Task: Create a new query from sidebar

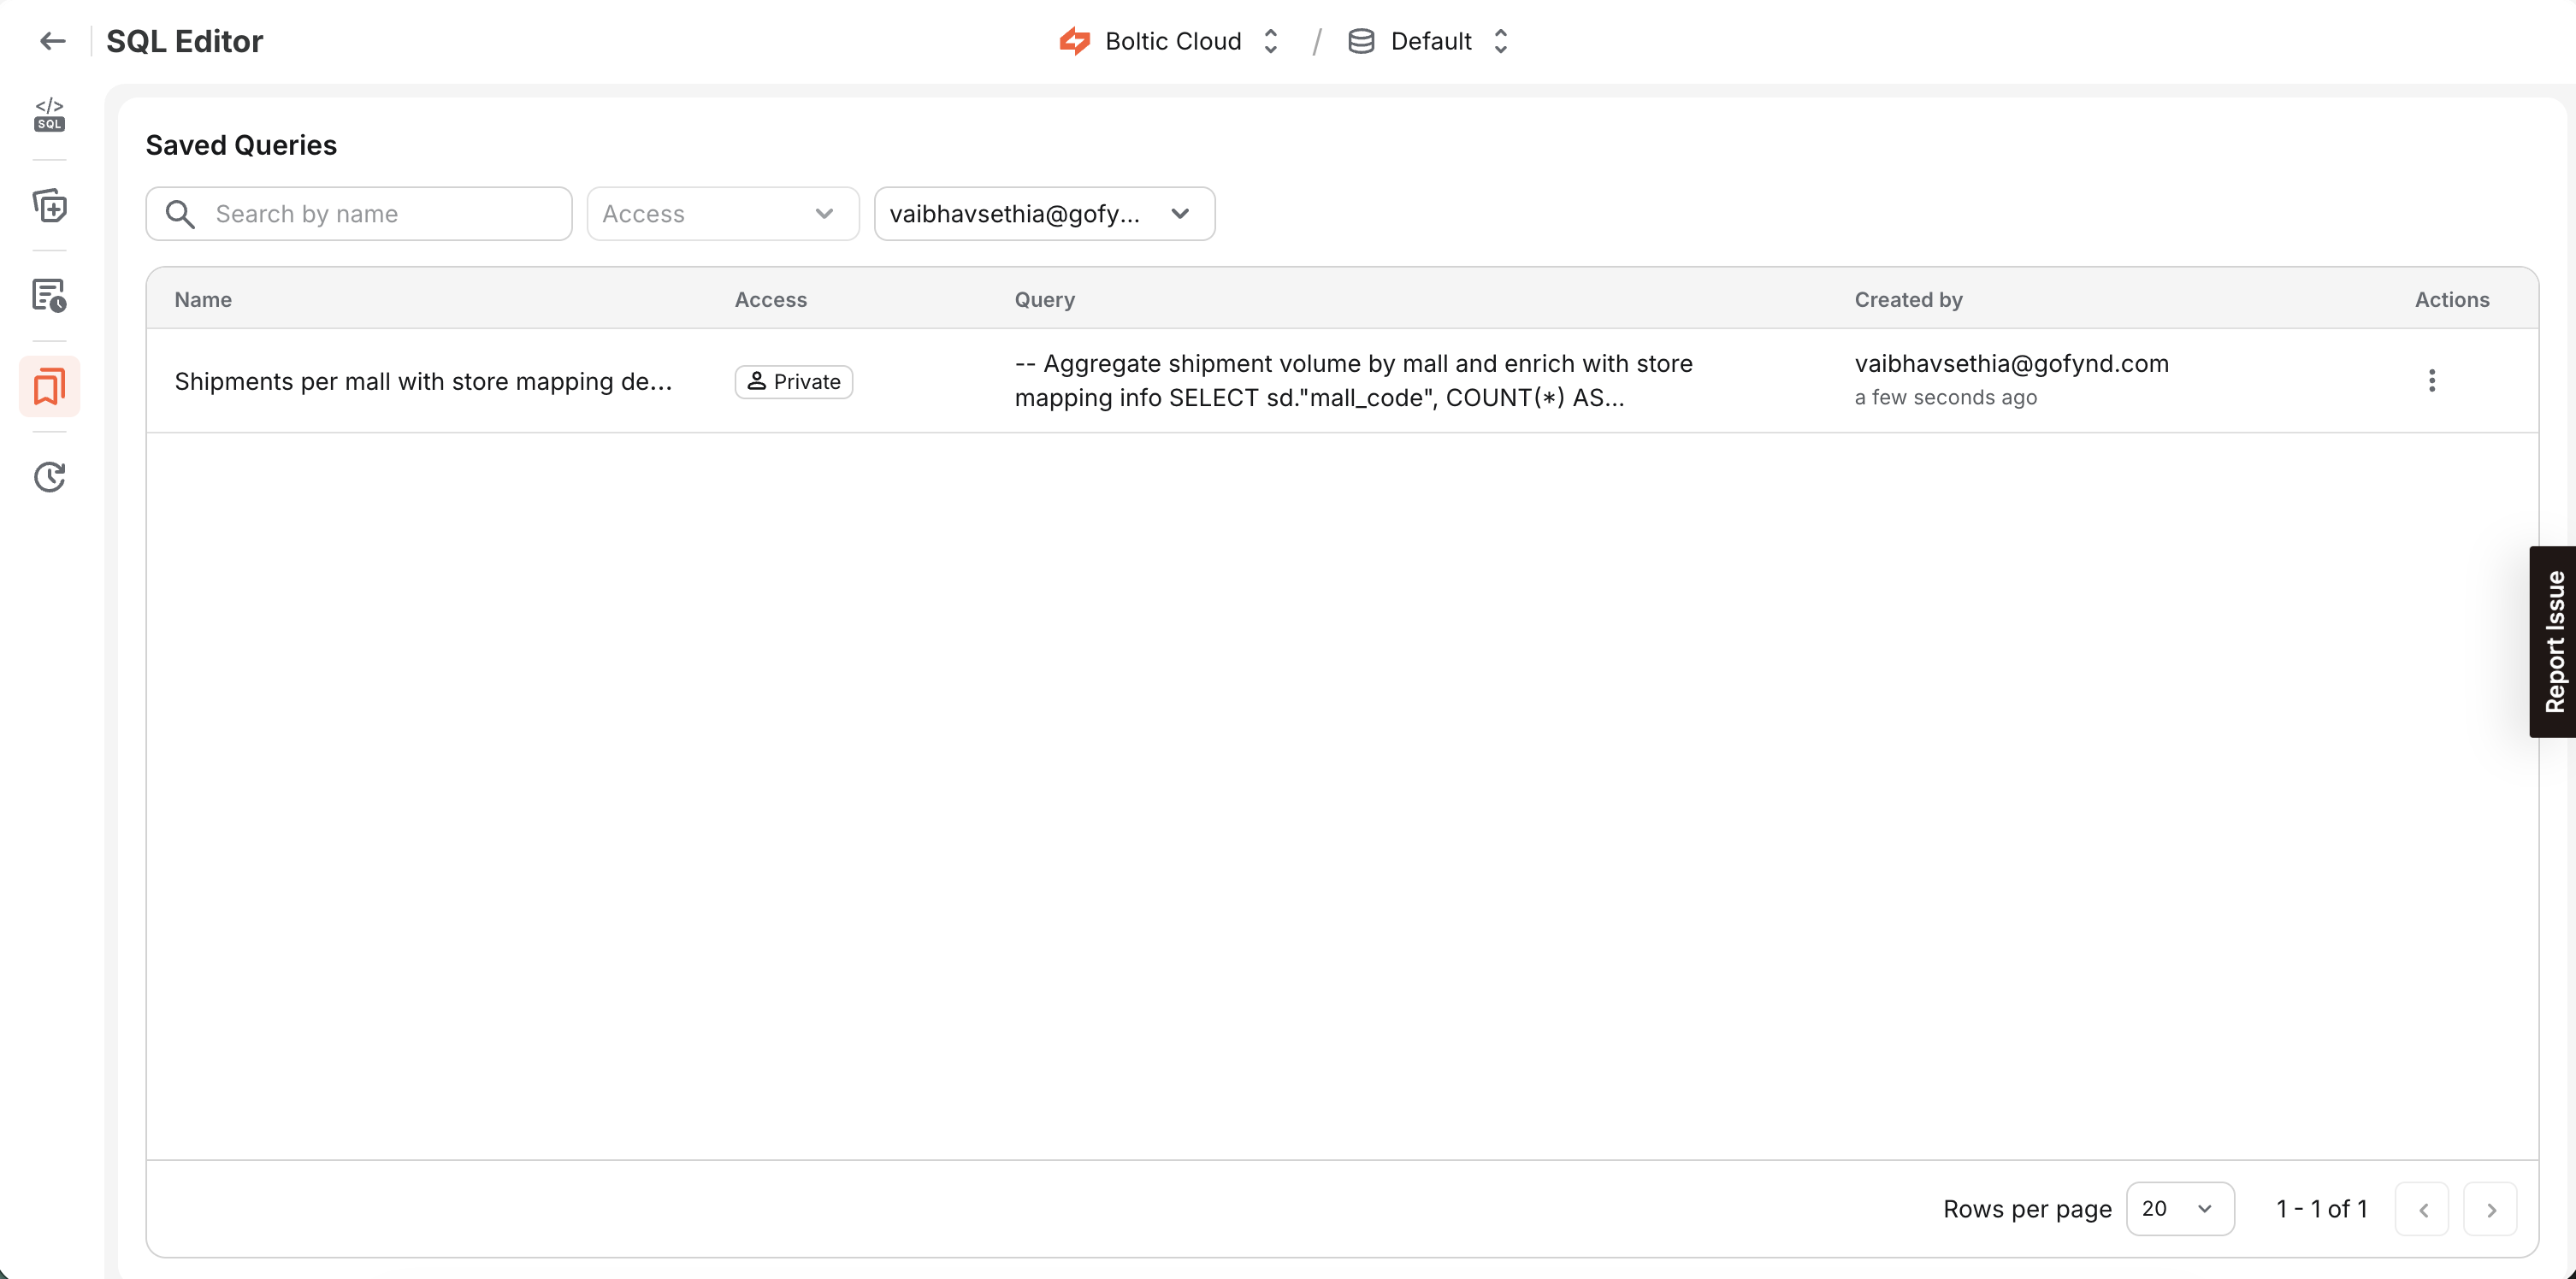Action: coord(49,206)
